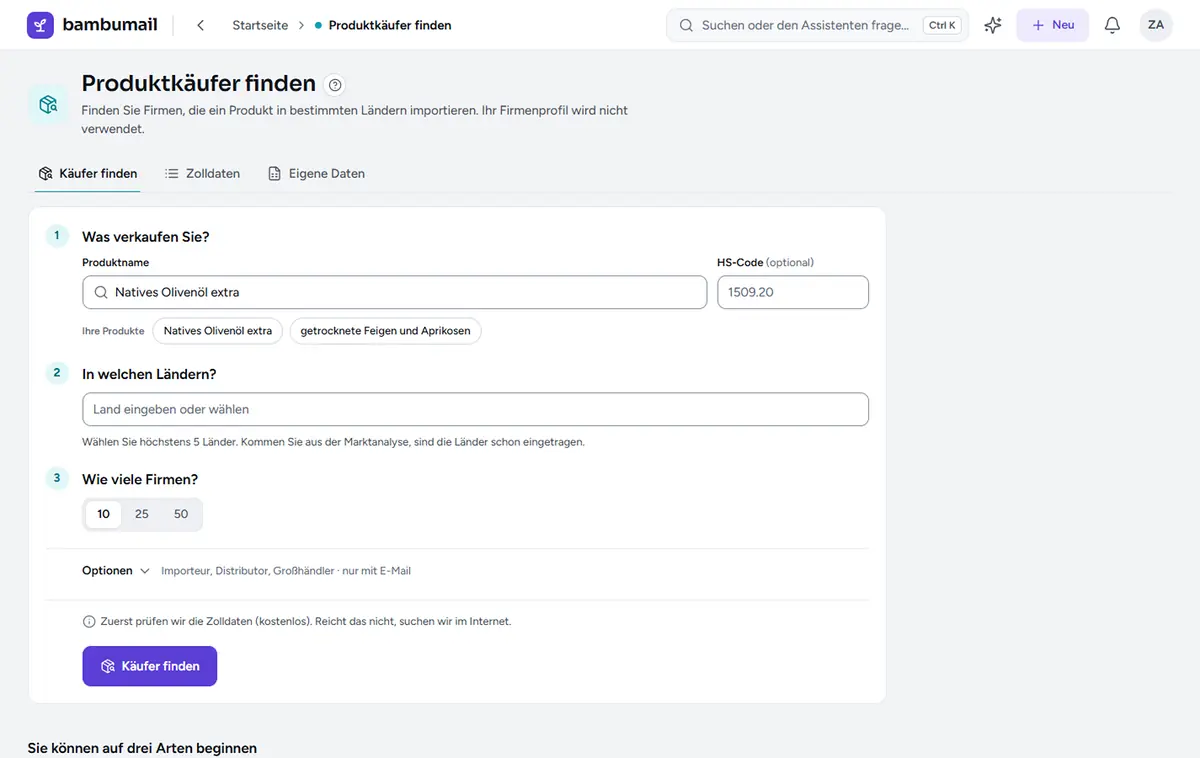Open the notifications bell

click(1112, 25)
